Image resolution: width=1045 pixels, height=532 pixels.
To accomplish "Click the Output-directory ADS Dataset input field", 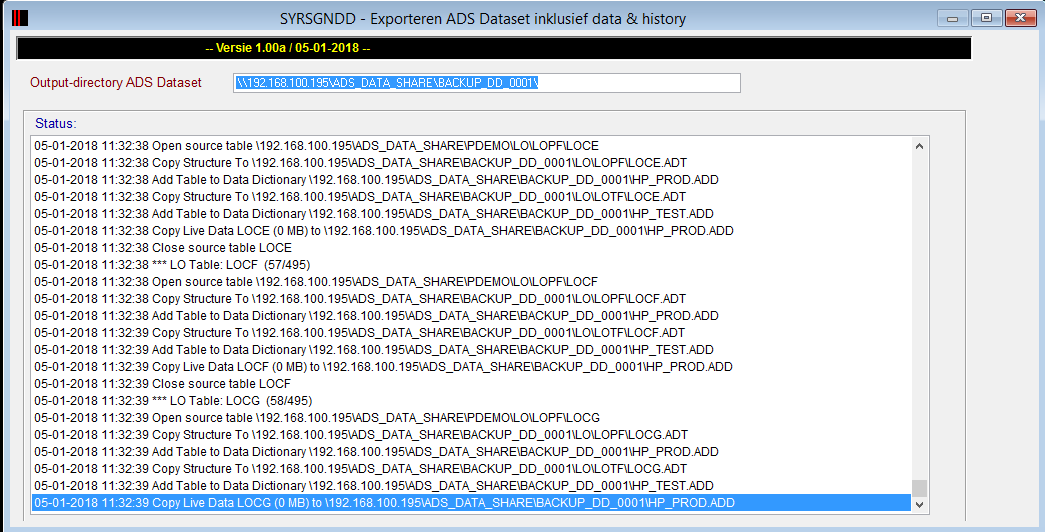I will pyautogui.click(x=487, y=83).
